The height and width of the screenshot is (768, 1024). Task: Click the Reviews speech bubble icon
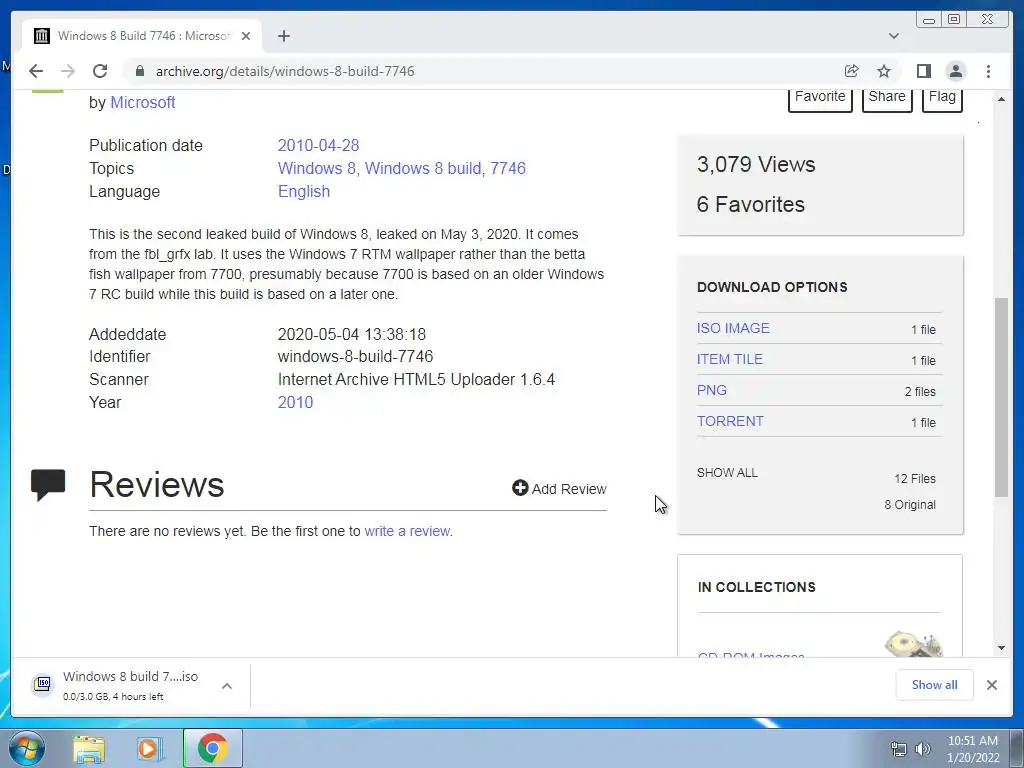[48, 485]
